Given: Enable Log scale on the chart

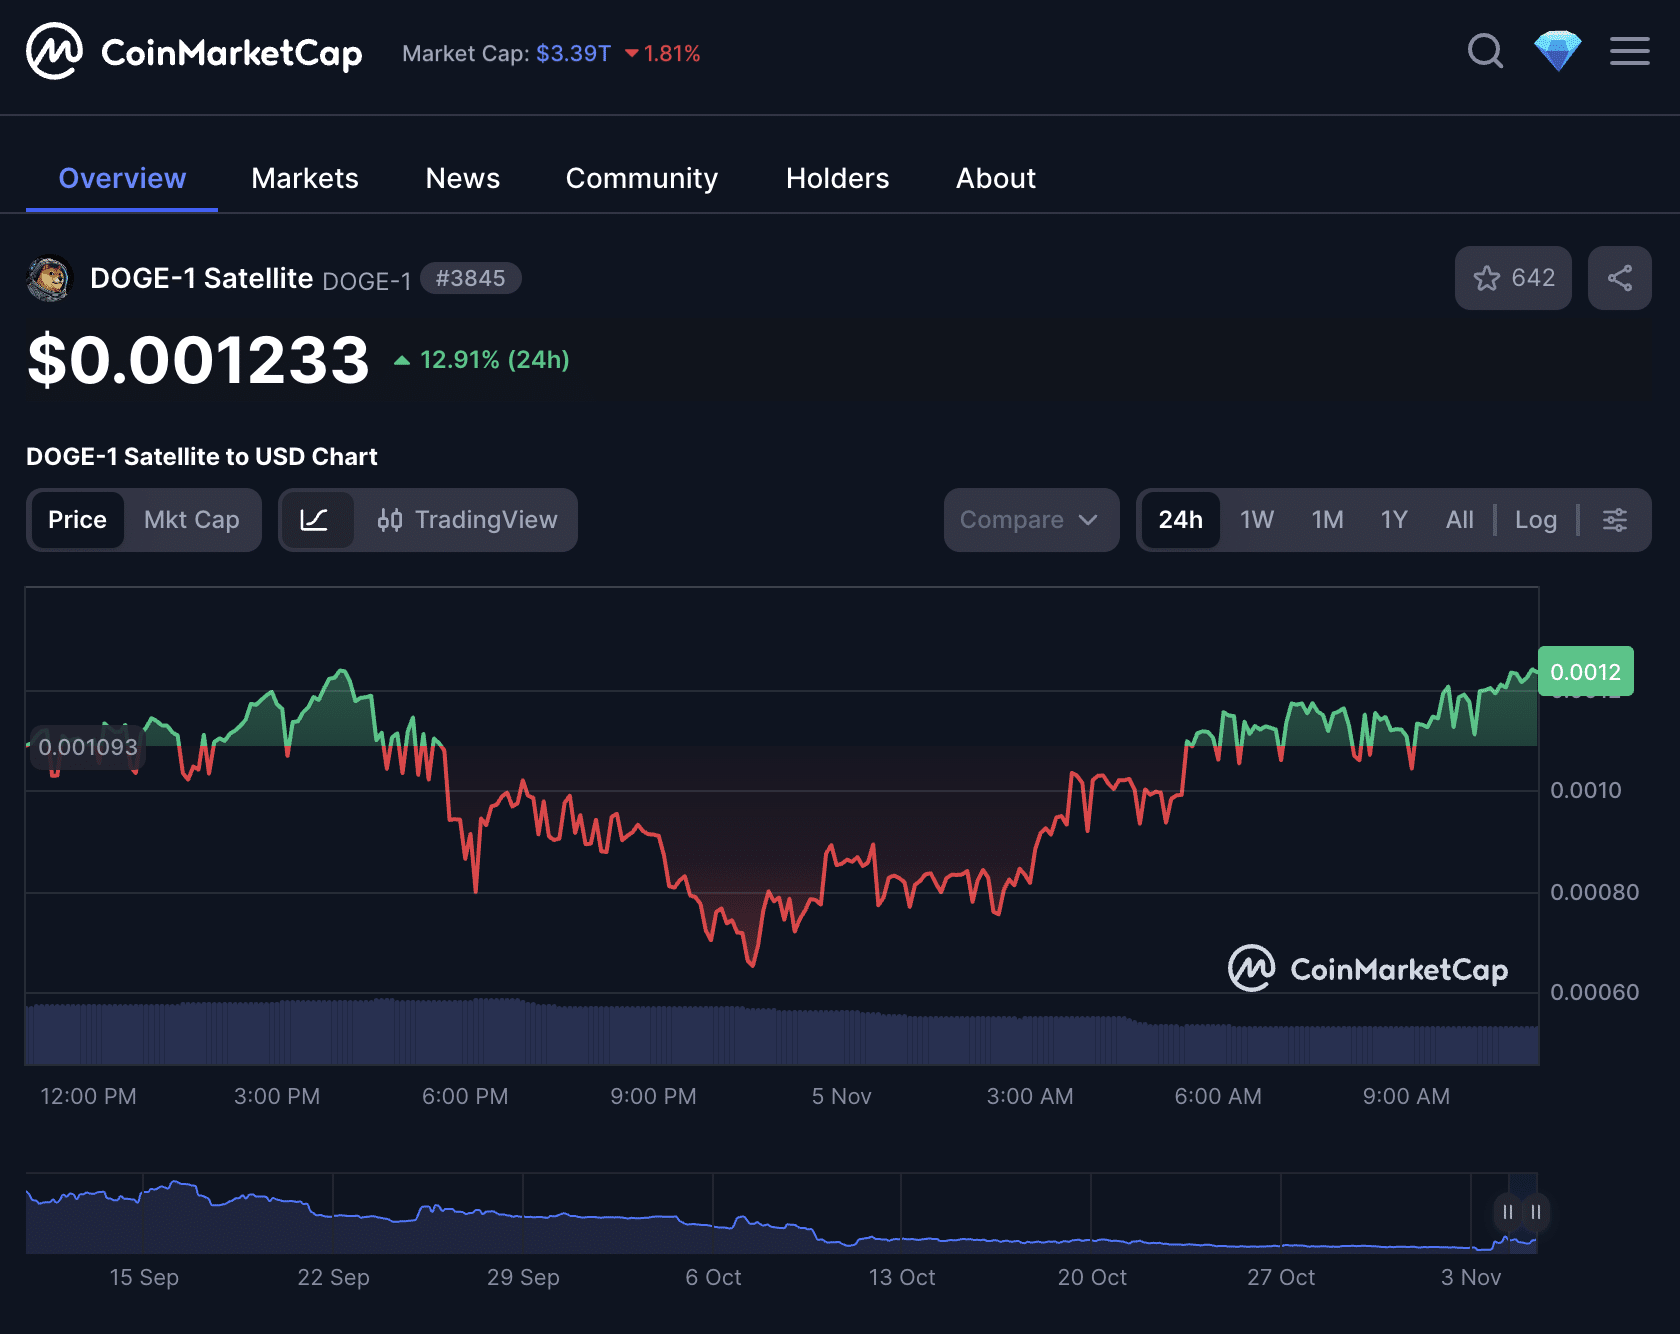Looking at the screenshot, I should point(1536,520).
